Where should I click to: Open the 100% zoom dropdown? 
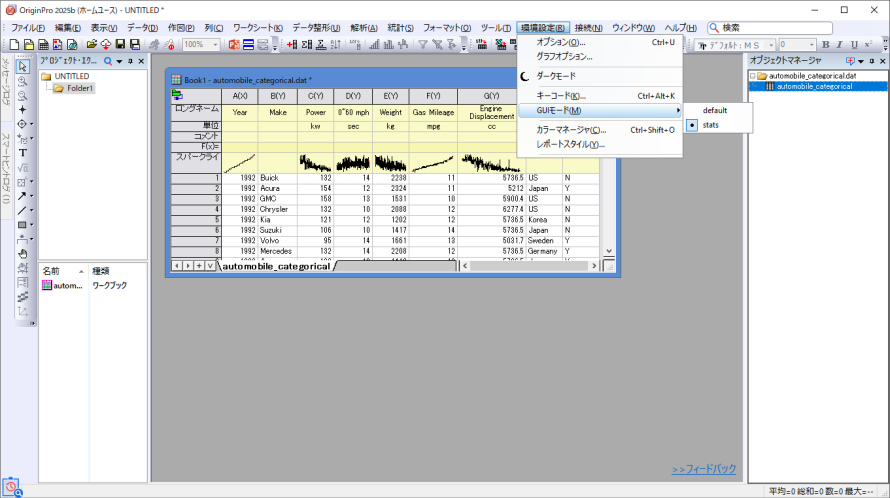pos(215,44)
